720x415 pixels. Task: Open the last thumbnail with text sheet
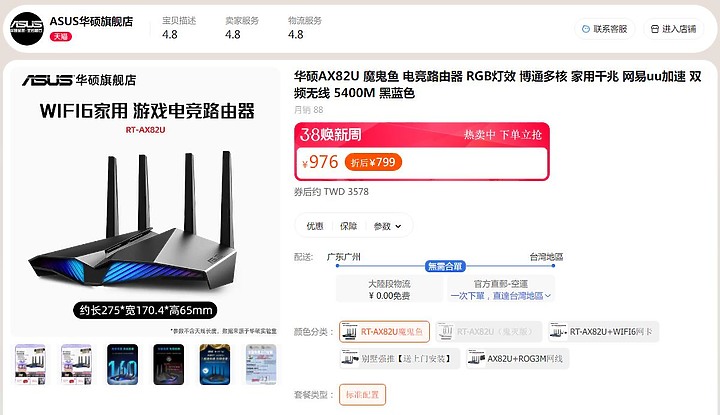261,365
